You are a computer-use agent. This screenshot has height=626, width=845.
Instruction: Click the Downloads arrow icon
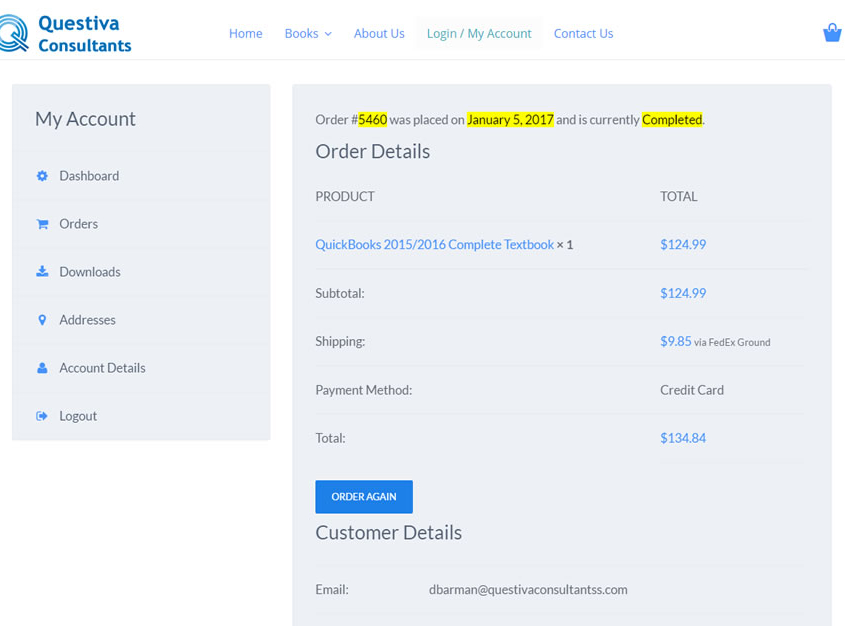pyautogui.click(x=42, y=272)
